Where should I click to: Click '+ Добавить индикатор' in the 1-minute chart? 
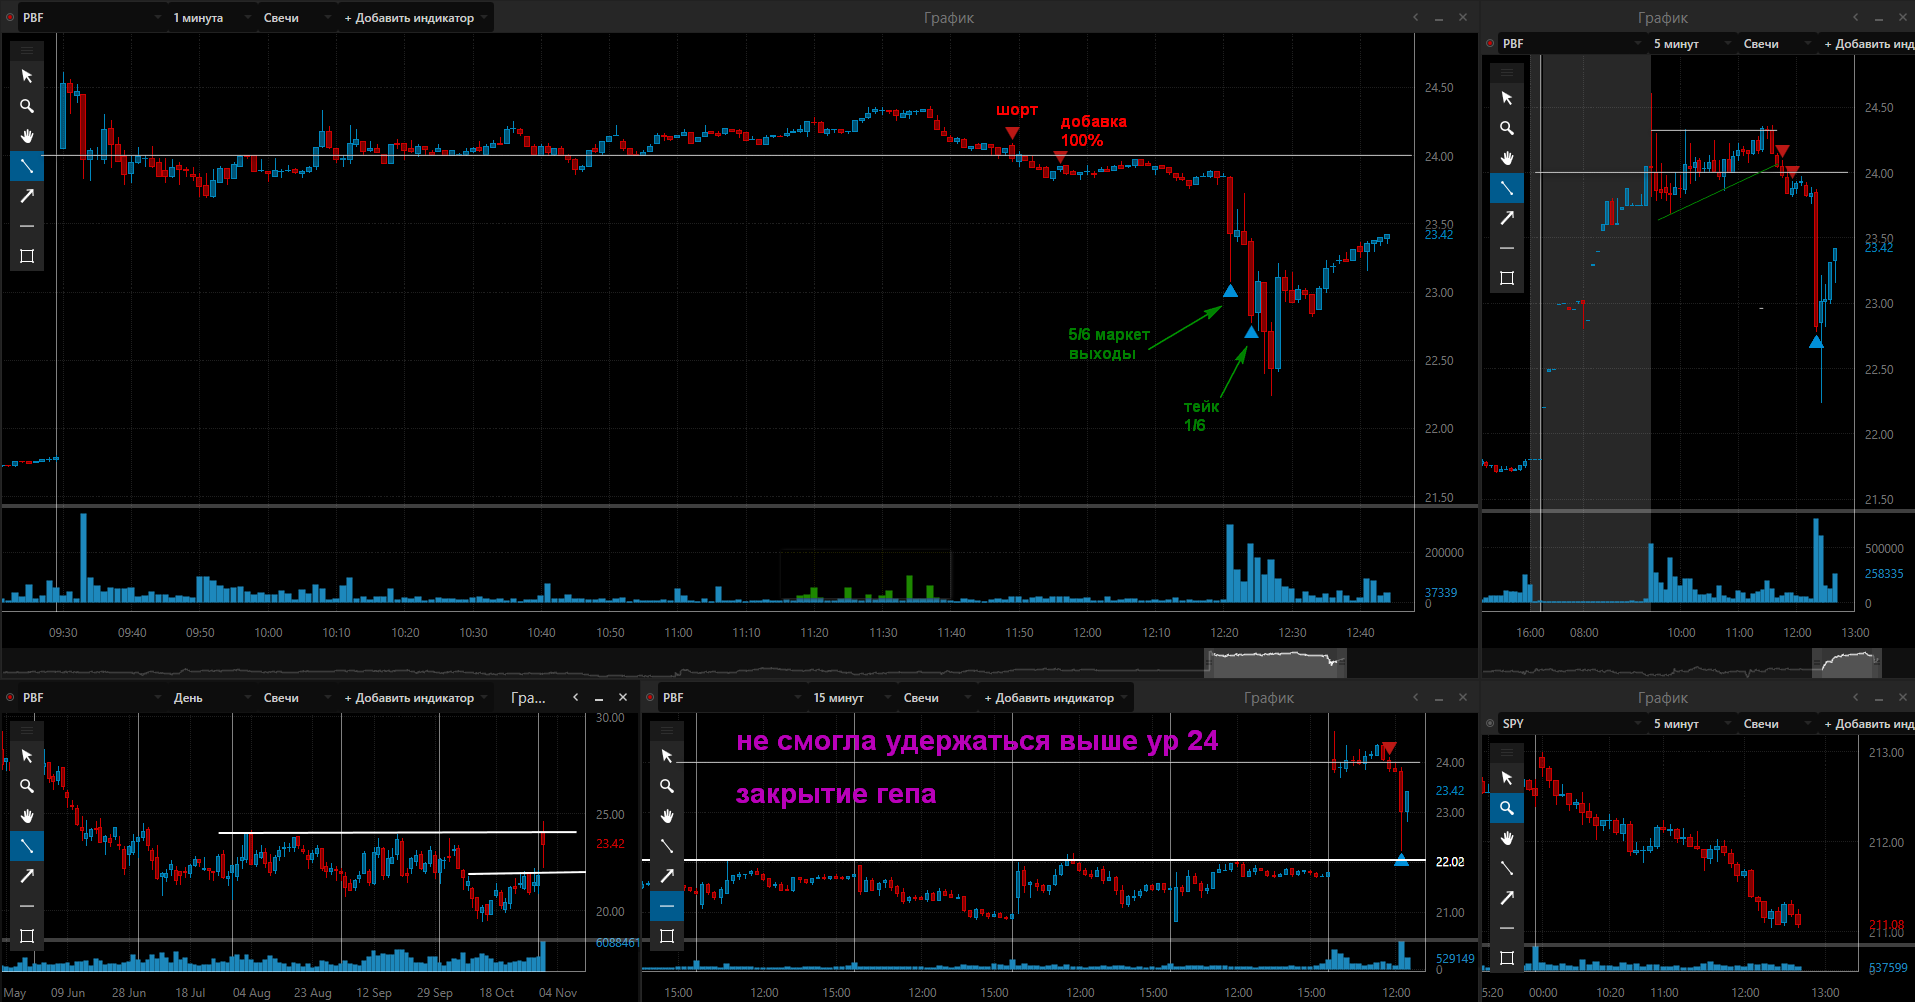tap(414, 17)
